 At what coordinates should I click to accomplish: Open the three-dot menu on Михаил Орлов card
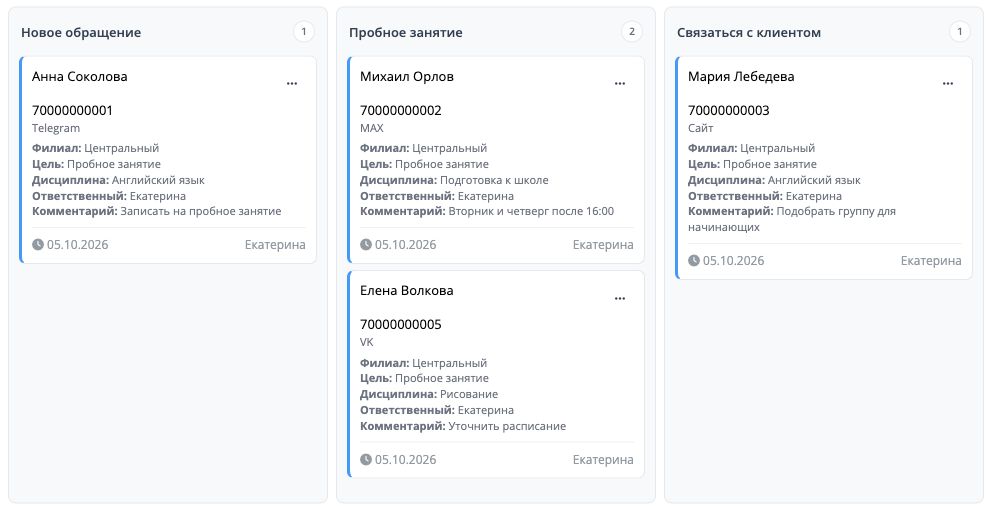620,83
